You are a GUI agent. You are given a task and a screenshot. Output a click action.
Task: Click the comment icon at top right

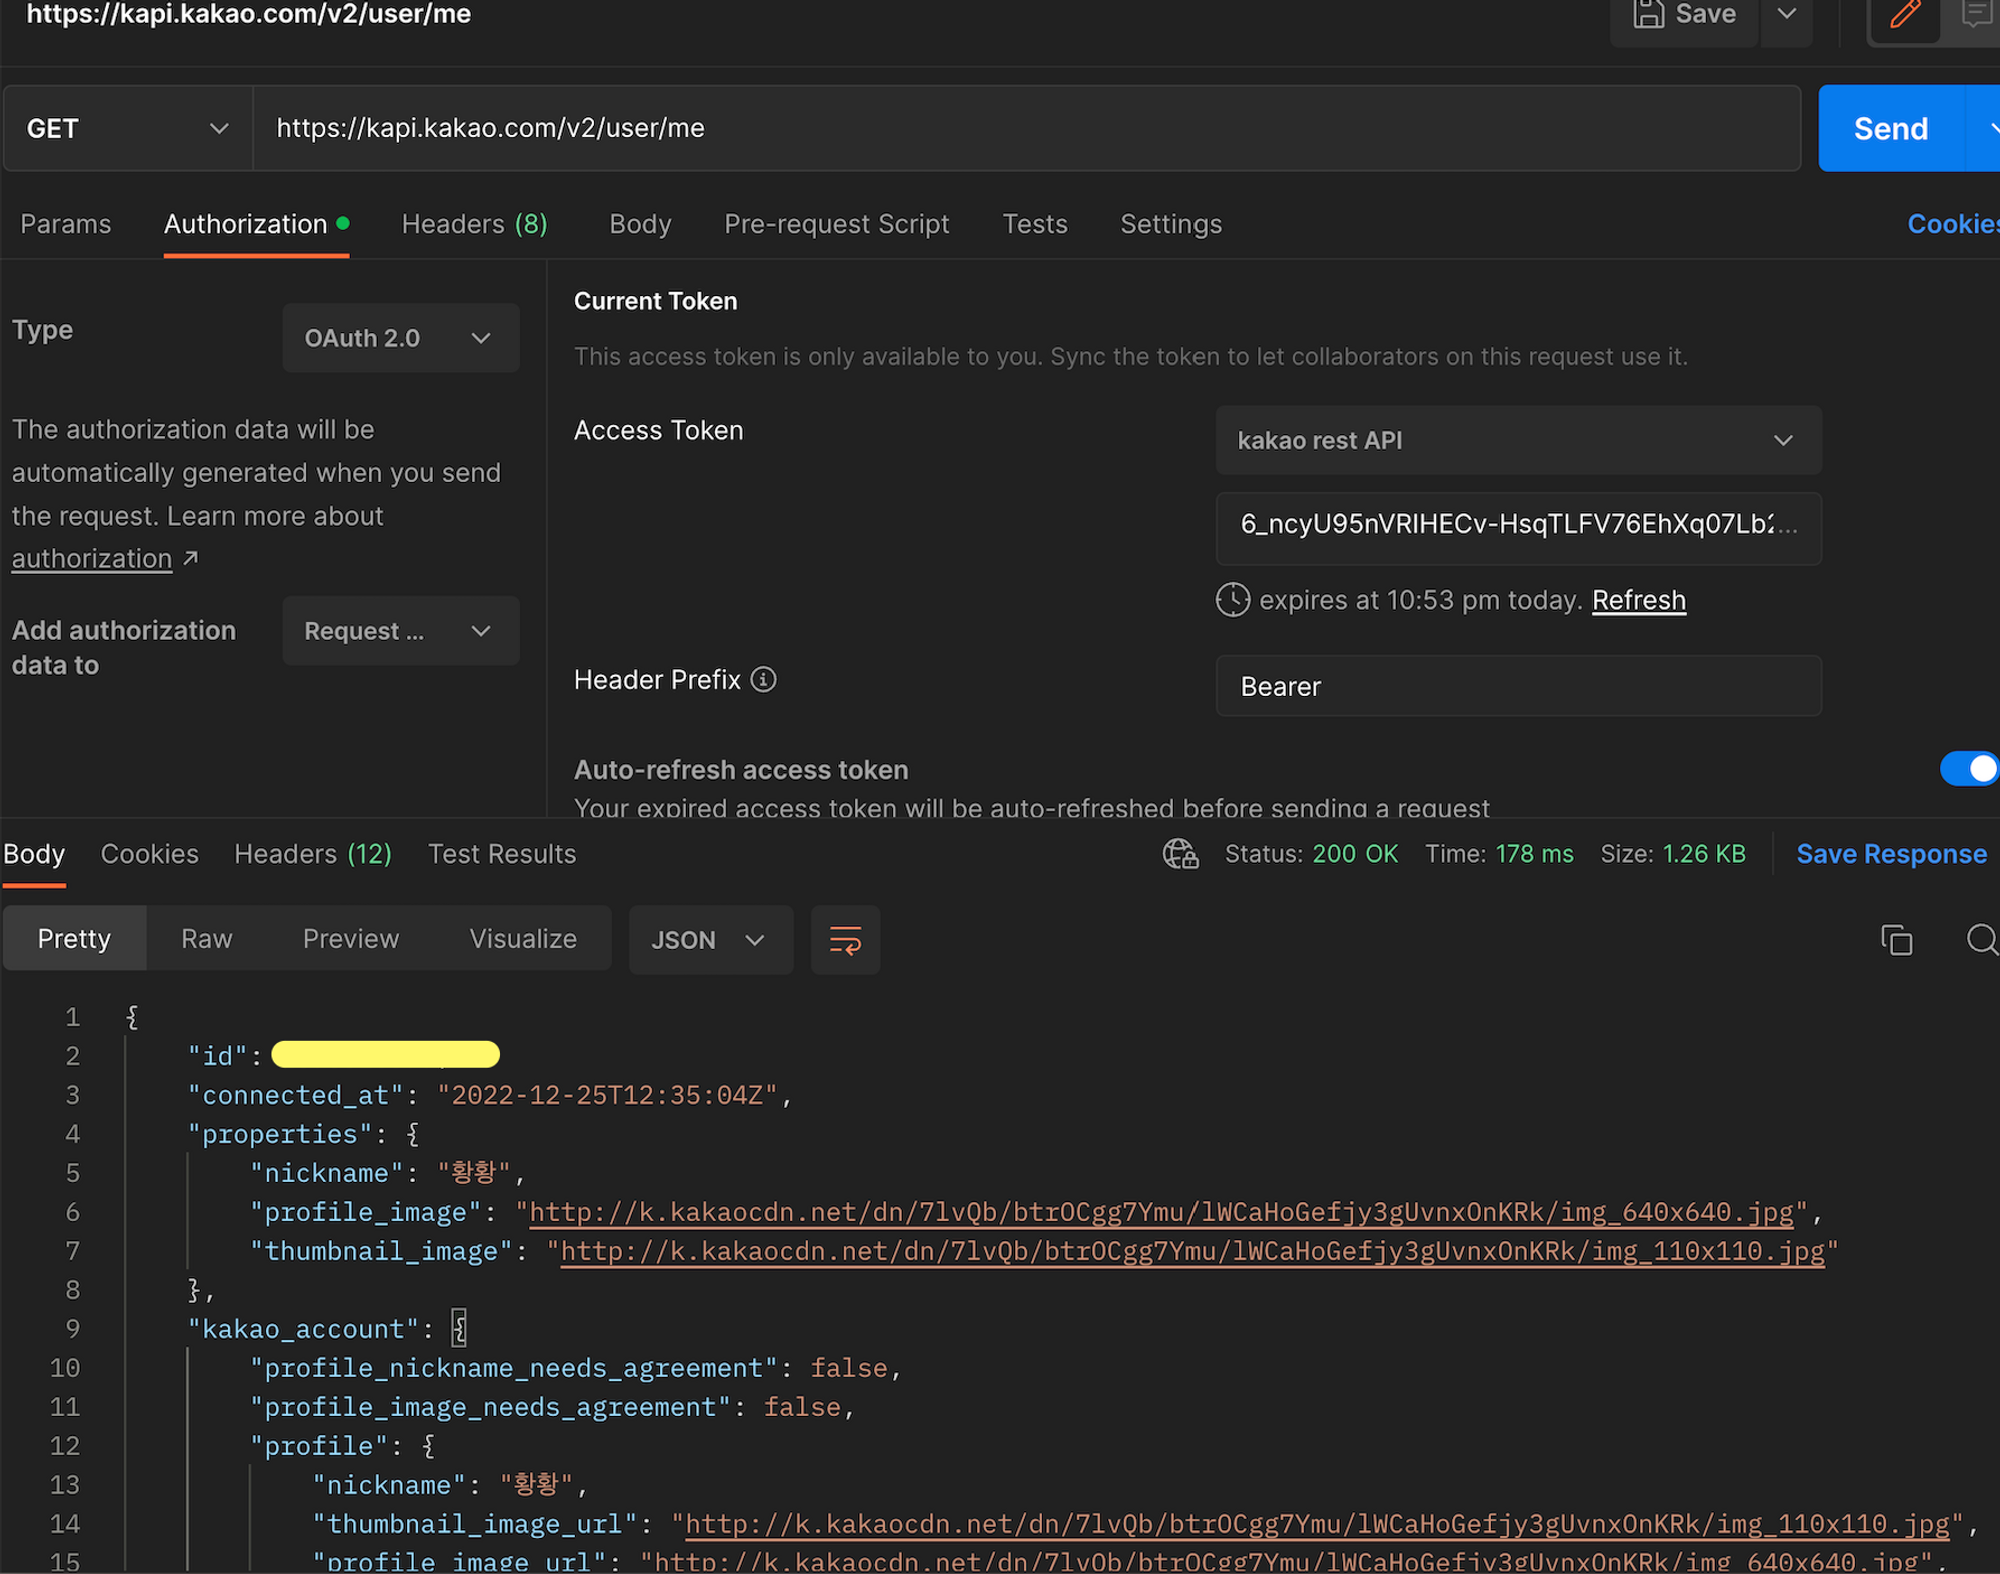coord(1976,14)
